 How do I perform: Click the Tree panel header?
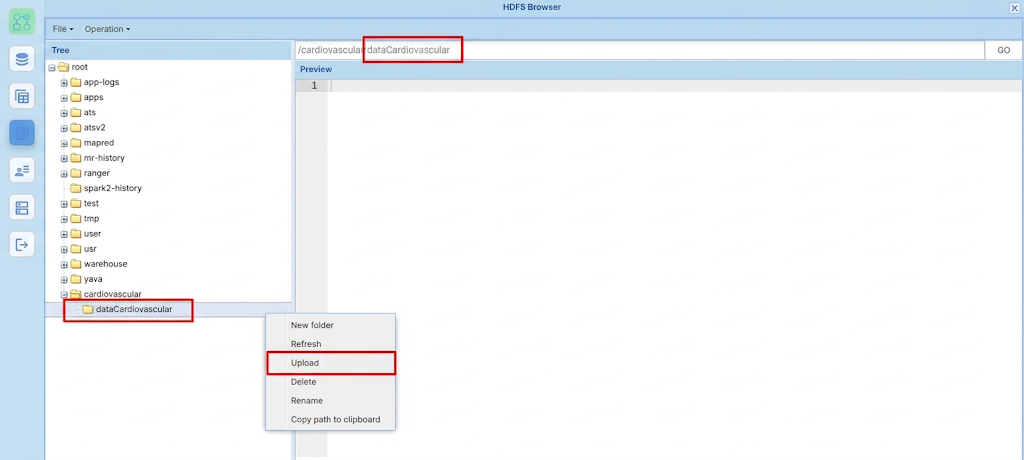pos(168,50)
